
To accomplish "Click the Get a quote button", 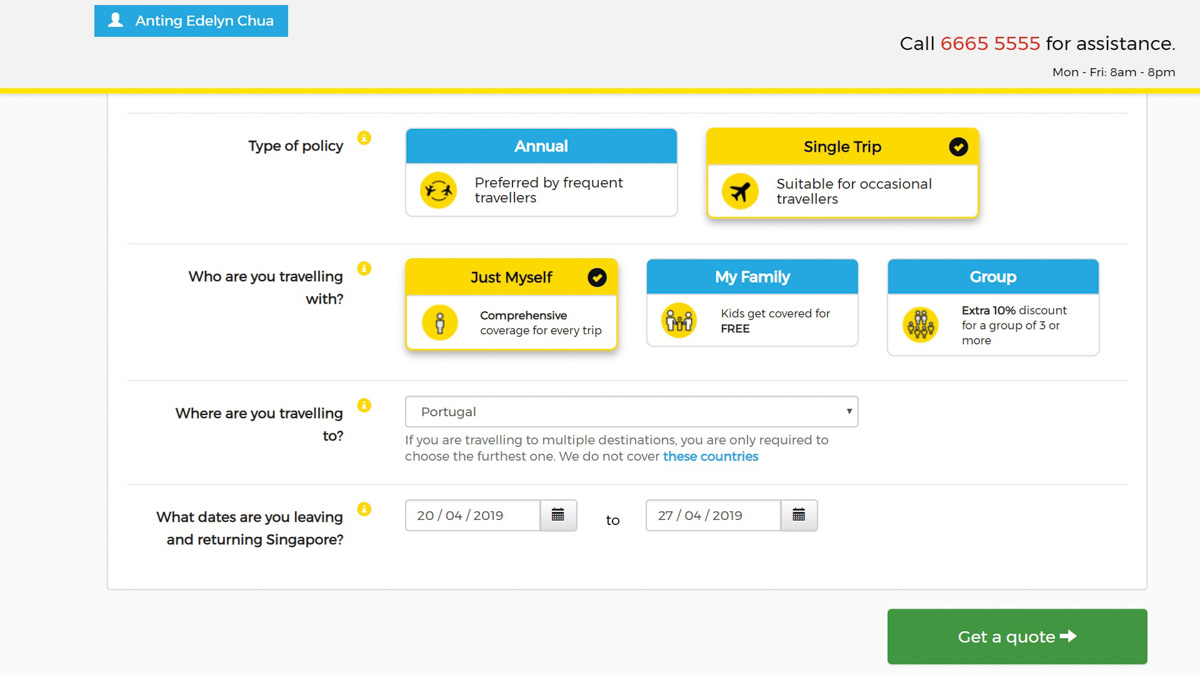I will (x=1017, y=636).
